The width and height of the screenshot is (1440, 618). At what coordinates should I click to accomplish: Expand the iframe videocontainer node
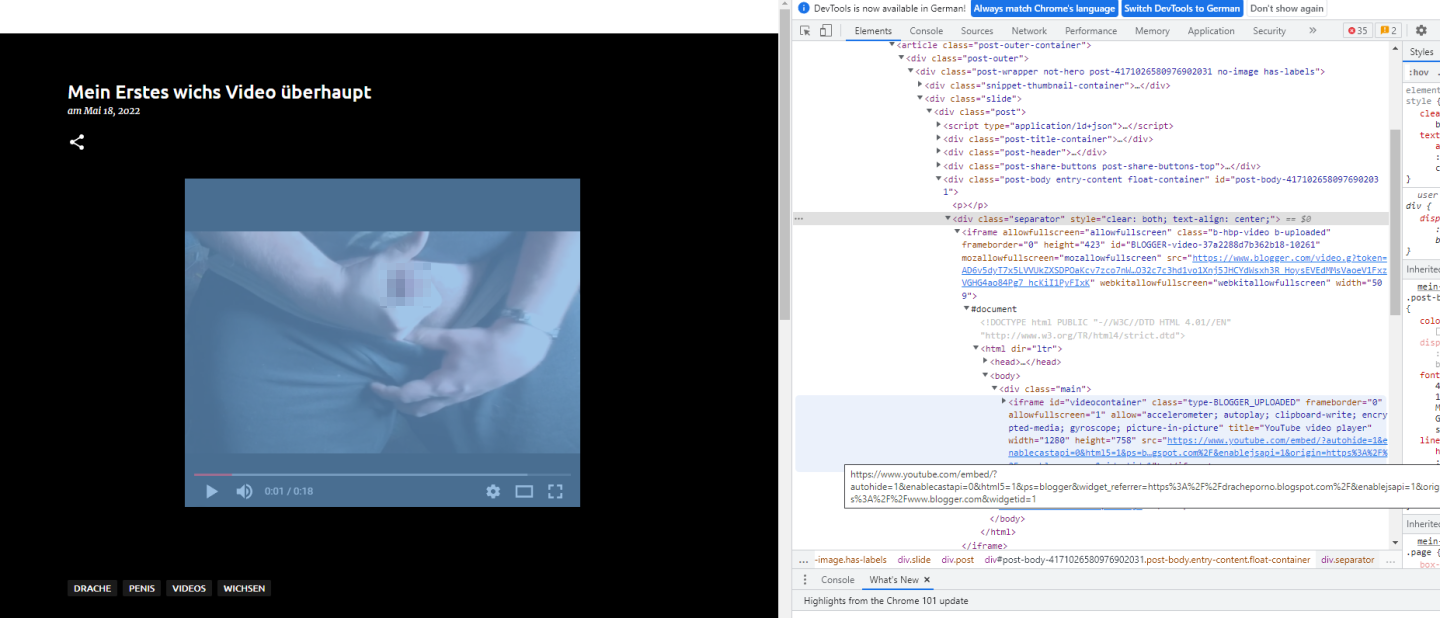(1004, 402)
